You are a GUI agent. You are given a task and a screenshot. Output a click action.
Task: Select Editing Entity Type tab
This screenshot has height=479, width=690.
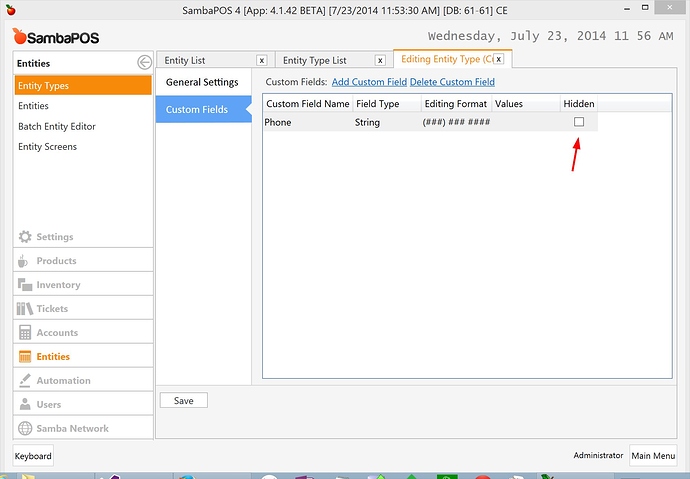coord(447,59)
